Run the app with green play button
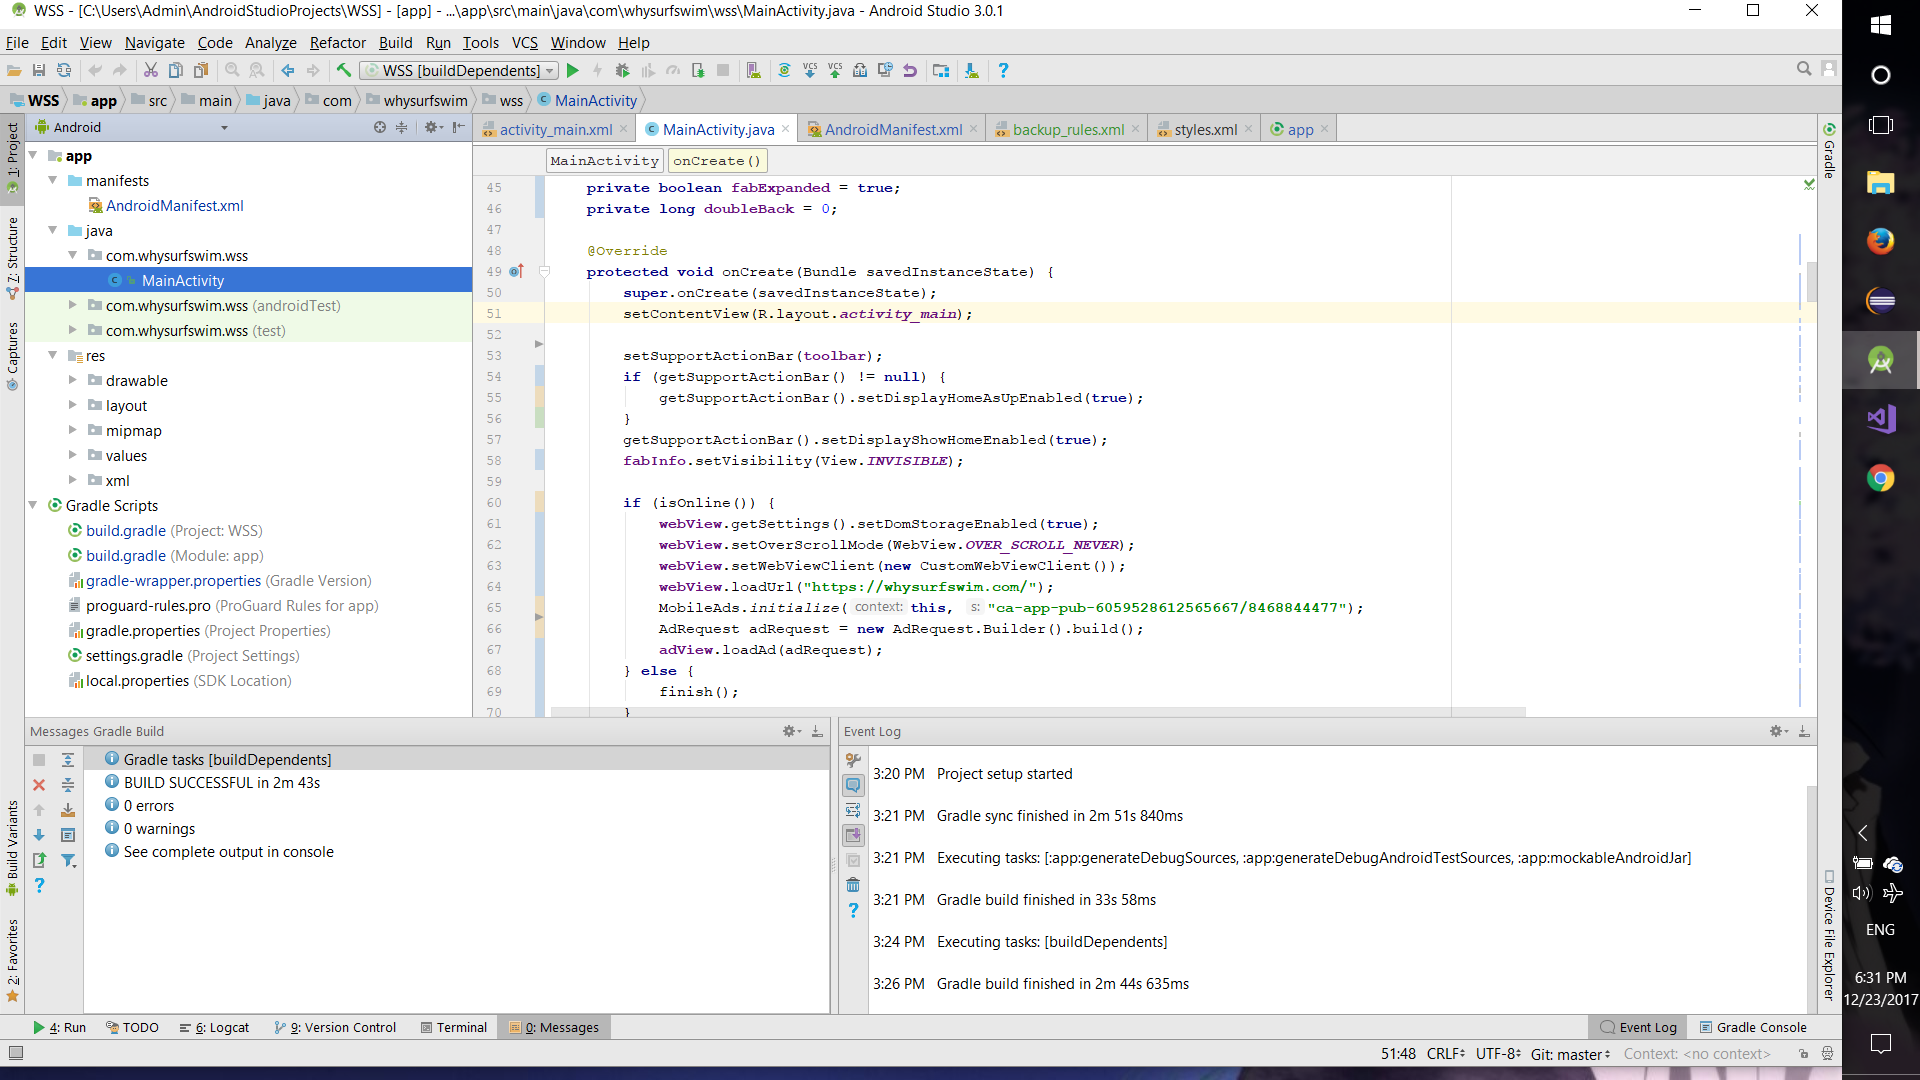Image resolution: width=1920 pixels, height=1080 pixels. (x=573, y=71)
